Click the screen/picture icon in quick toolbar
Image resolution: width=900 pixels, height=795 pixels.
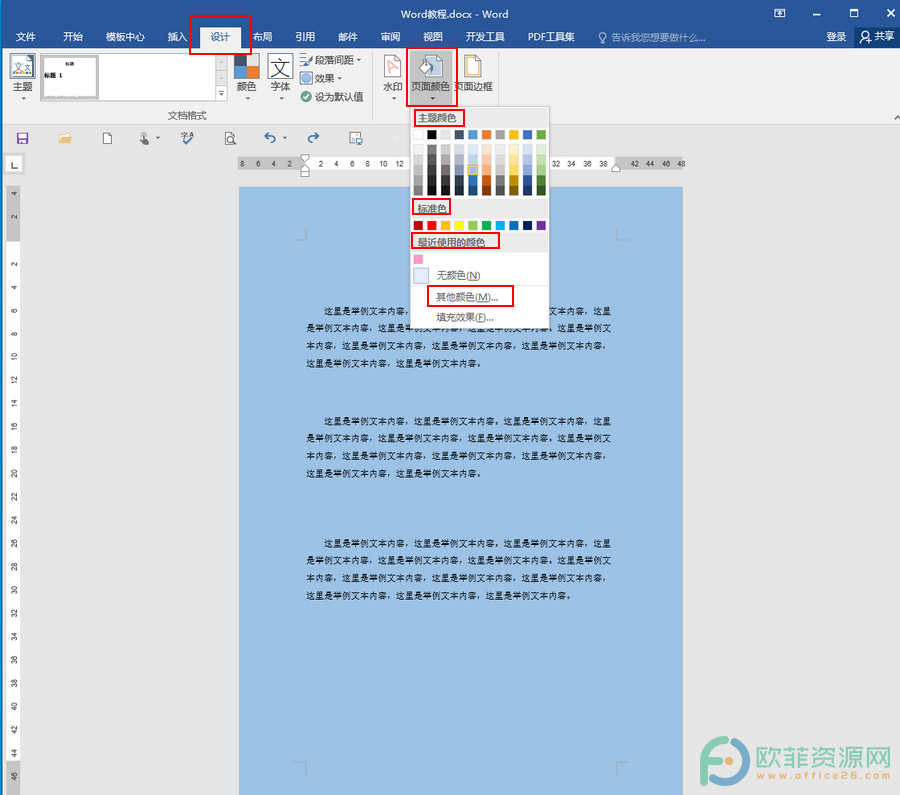(356, 138)
